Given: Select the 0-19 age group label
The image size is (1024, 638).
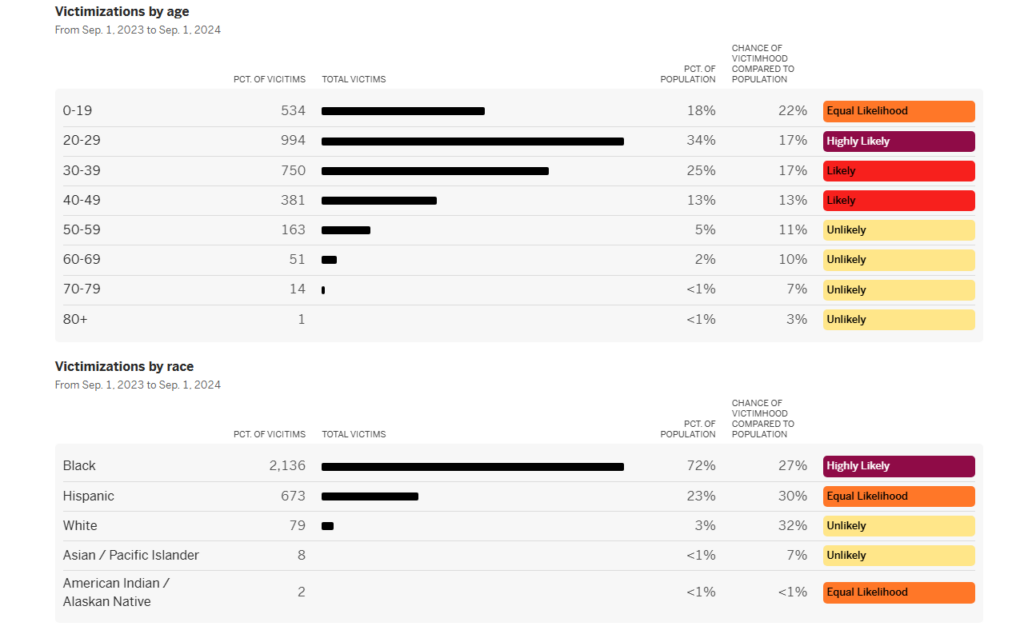Looking at the screenshot, I should 77,111.
